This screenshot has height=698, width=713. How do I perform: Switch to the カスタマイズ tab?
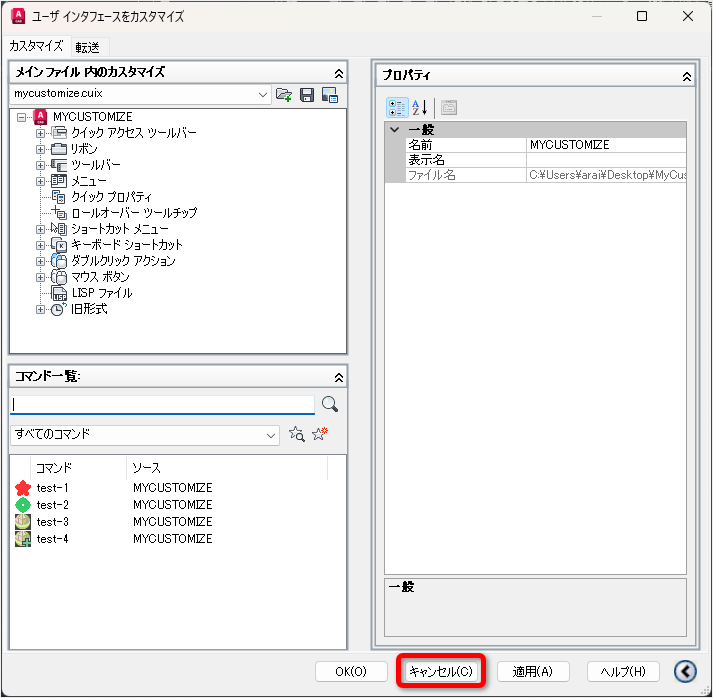click(36, 46)
